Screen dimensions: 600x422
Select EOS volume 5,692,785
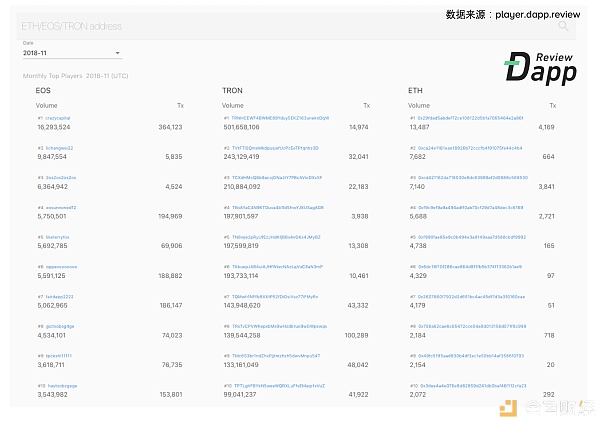tap(52, 246)
